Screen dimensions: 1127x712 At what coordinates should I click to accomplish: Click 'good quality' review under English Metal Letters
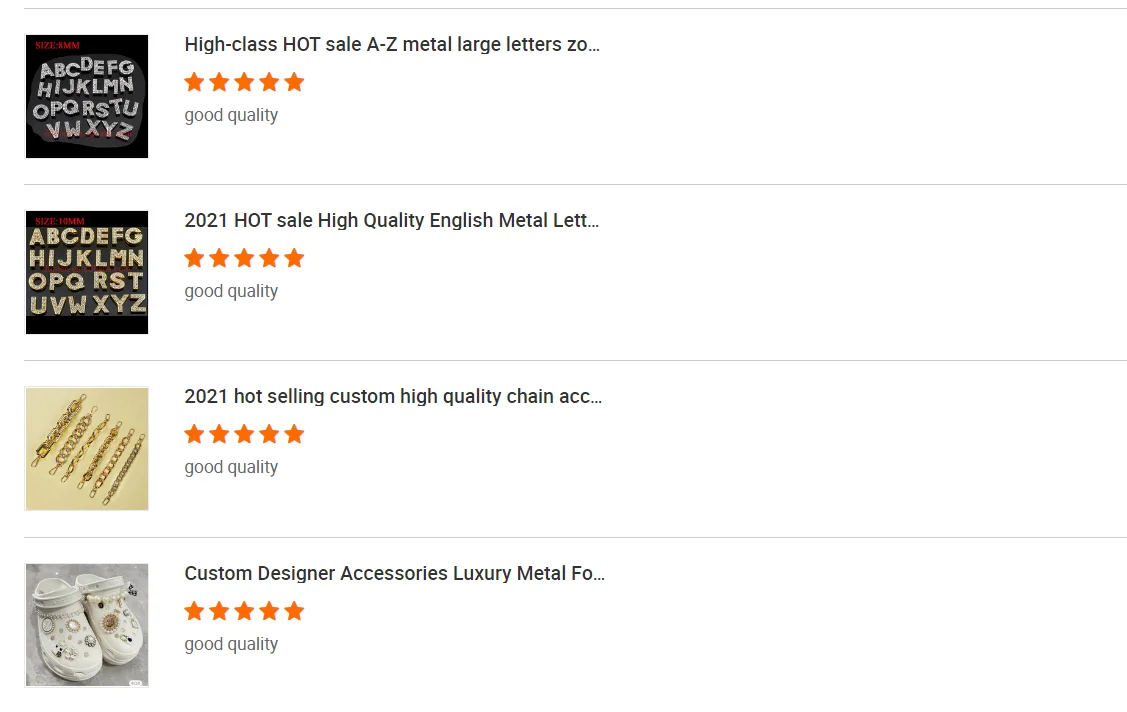pos(231,291)
